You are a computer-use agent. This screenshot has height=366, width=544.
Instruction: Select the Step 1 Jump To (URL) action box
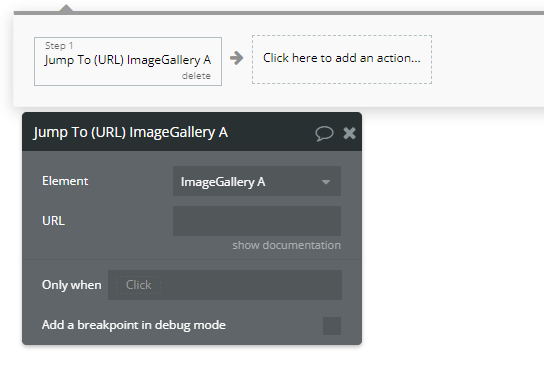pyautogui.click(x=128, y=61)
